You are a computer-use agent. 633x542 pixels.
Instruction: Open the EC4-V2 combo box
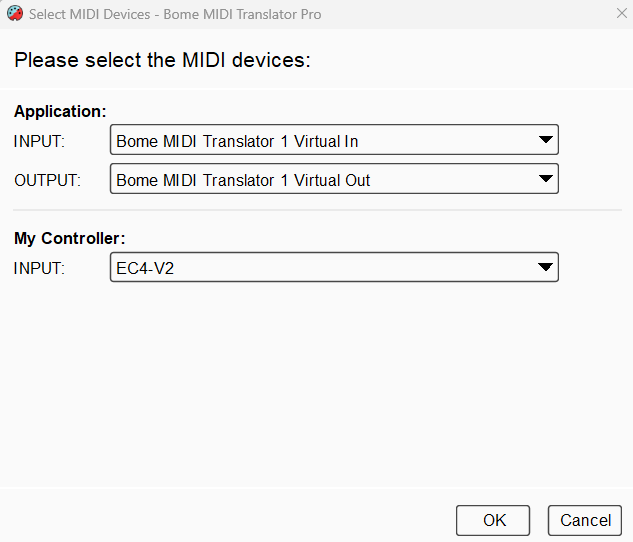(334, 267)
